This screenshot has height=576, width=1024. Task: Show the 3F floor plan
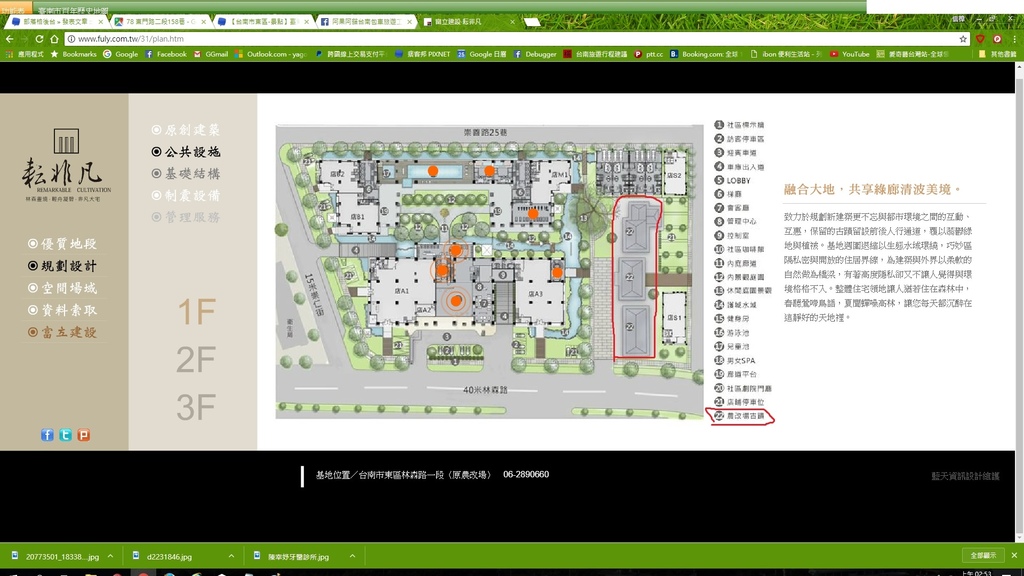(x=196, y=408)
